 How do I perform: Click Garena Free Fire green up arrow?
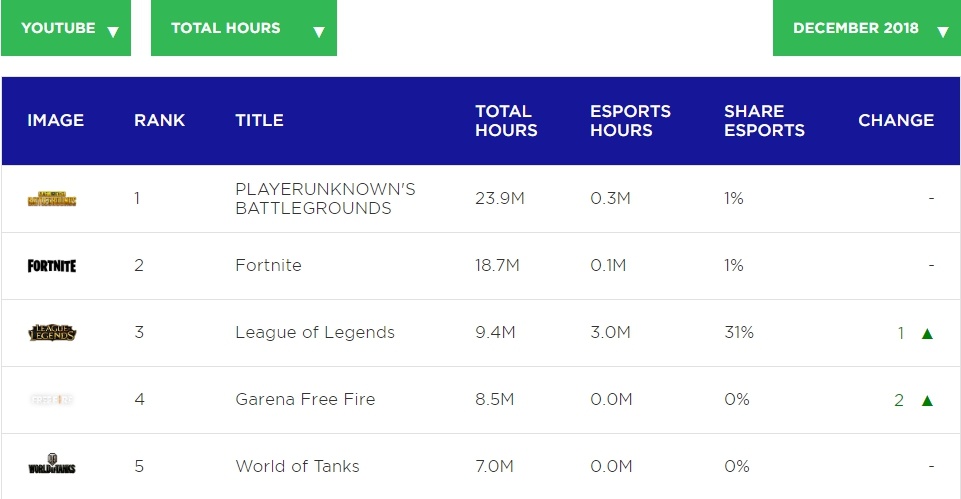click(927, 400)
